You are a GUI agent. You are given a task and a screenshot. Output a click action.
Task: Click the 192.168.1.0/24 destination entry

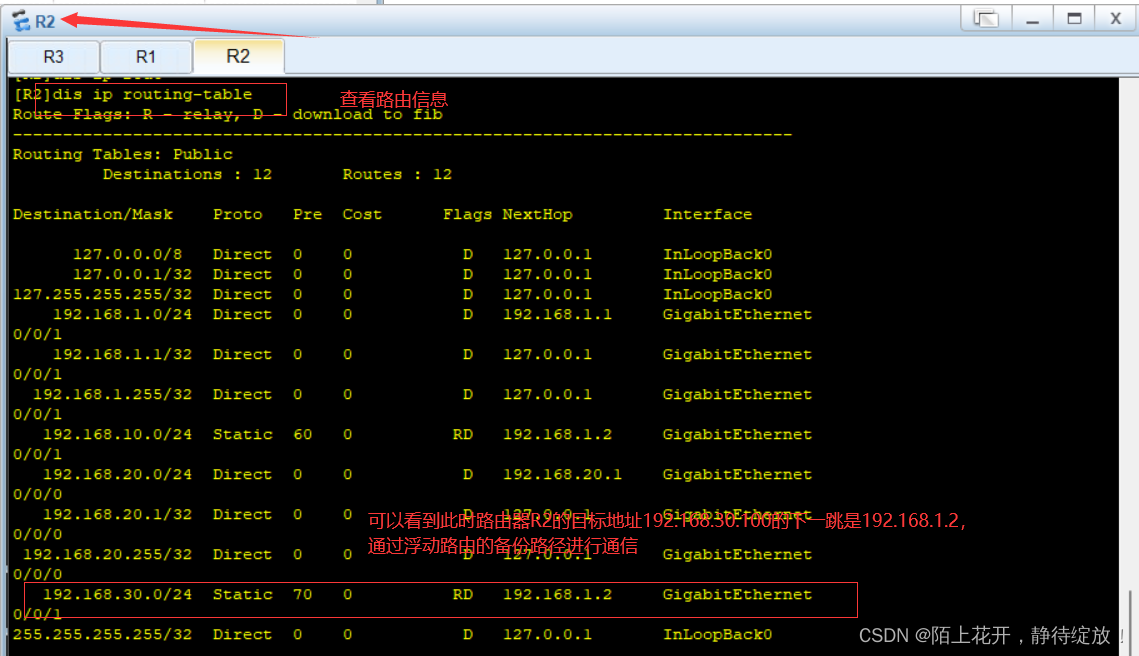point(123,315)
